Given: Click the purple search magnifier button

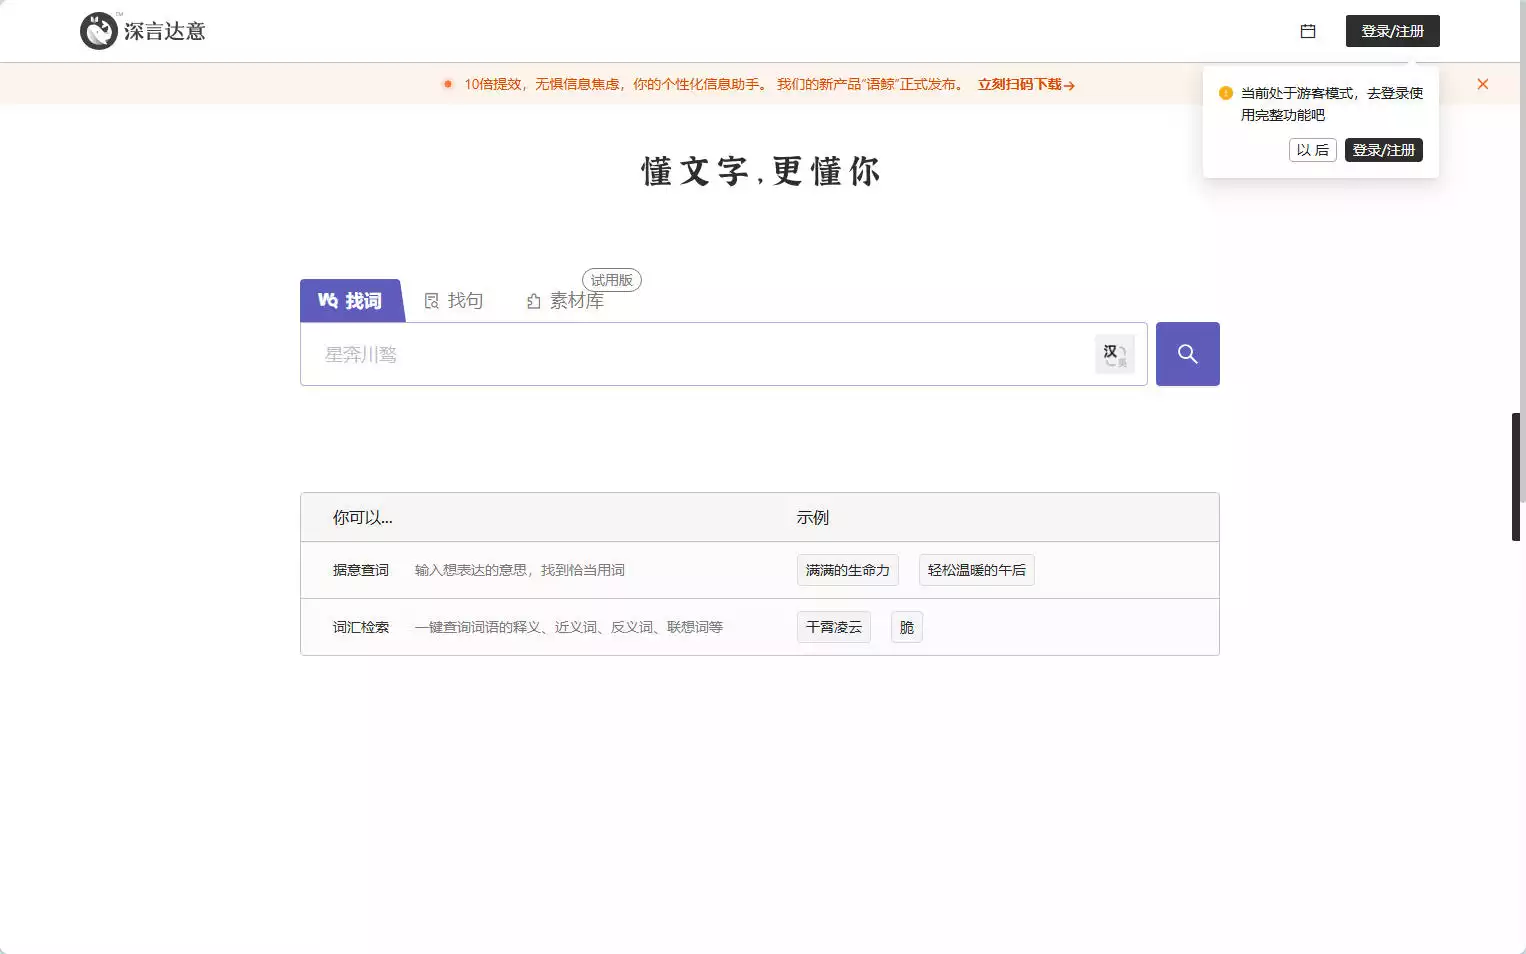Looking at the screenshot, I should [x=1187, y=354].
